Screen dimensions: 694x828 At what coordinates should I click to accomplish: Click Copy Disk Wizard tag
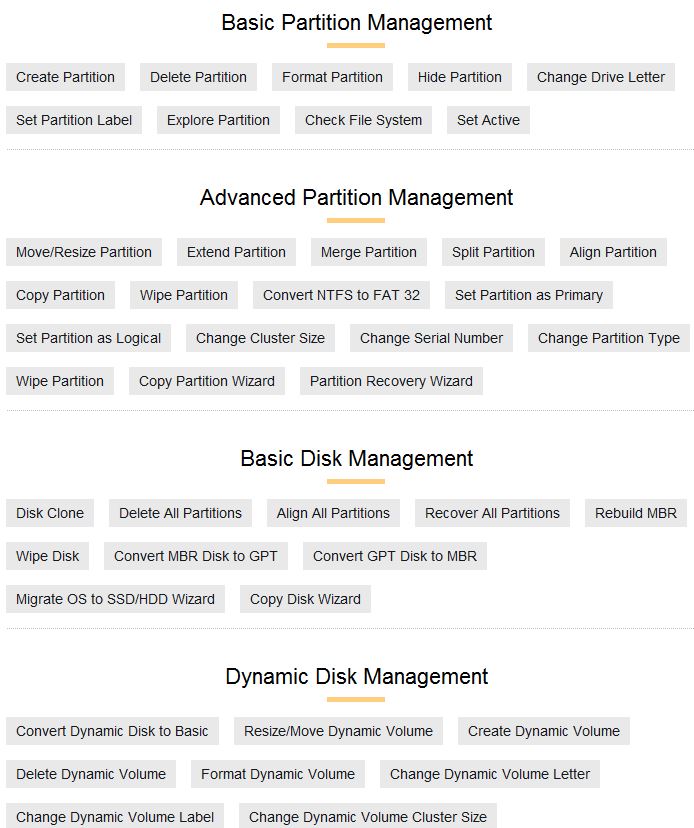(x=305, y=599)
